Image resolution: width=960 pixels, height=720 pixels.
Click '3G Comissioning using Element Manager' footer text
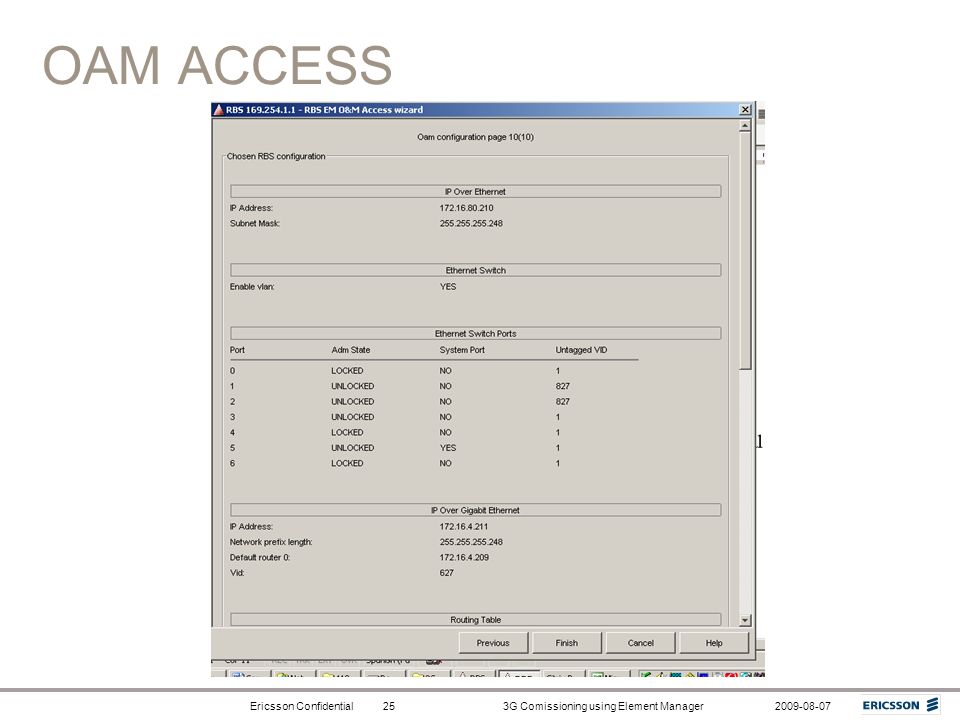pos(603,706)
